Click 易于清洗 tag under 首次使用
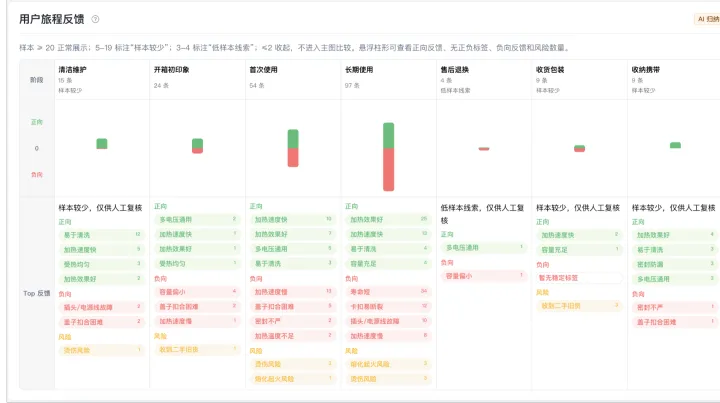The height and width of the screenshot is (403, 720). click(x=293, y=263)
